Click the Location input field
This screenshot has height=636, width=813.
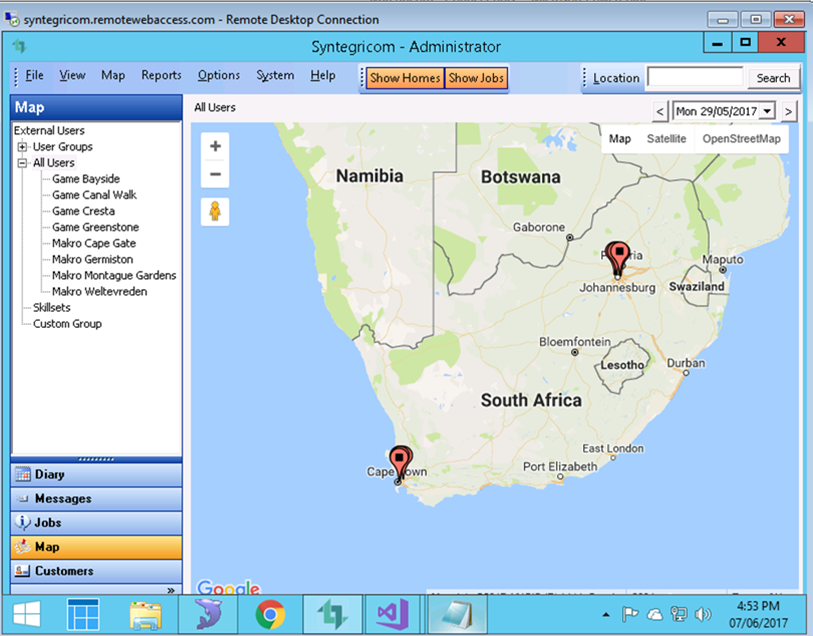point(694,78)
